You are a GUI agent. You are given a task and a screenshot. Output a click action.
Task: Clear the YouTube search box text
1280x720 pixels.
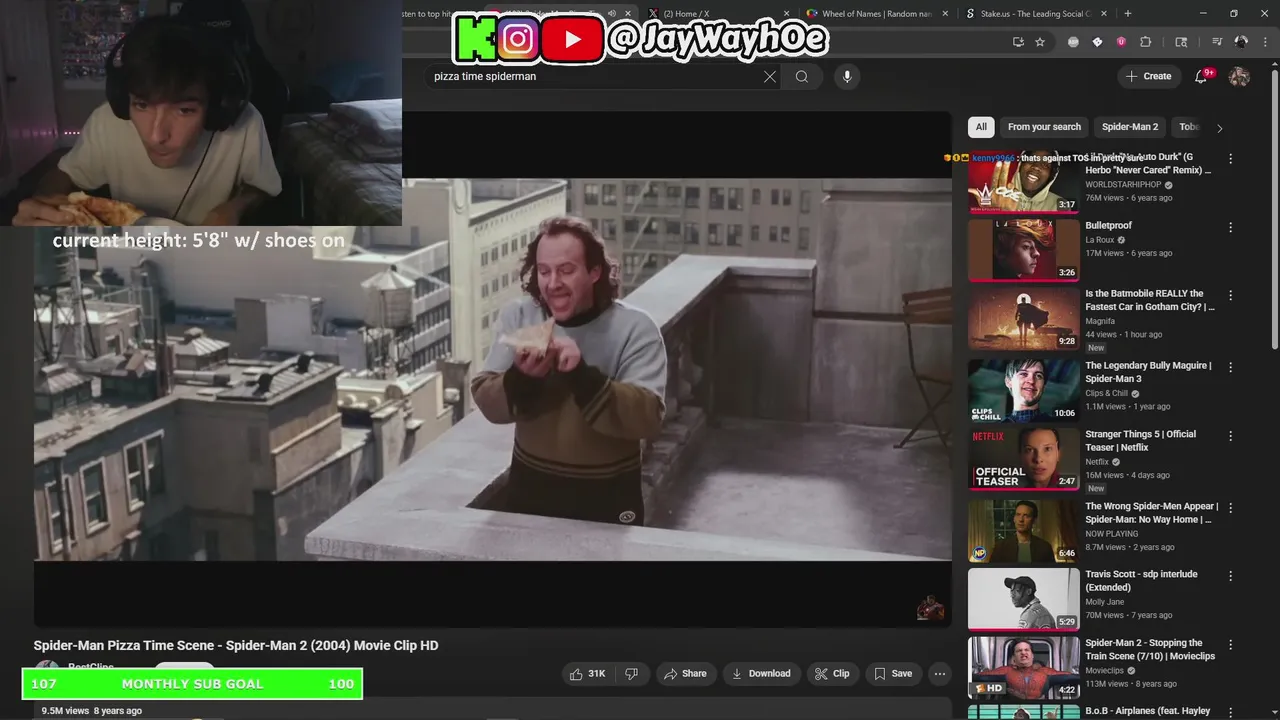tap(769, 77)
